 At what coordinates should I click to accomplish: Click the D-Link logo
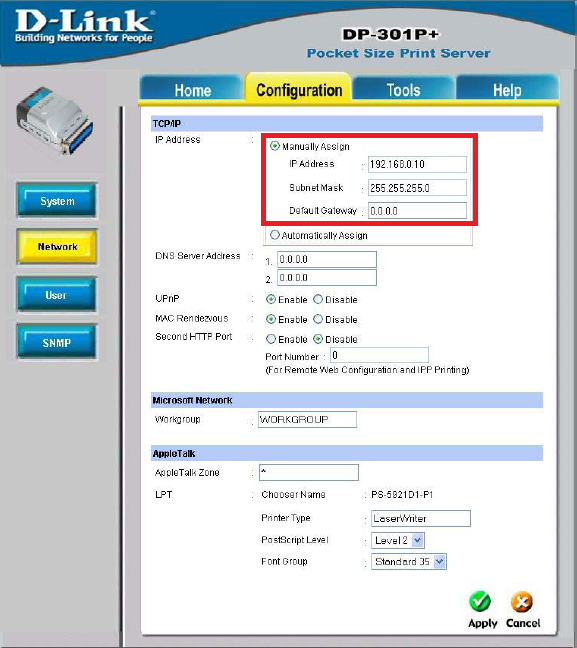tap(84, 26)
